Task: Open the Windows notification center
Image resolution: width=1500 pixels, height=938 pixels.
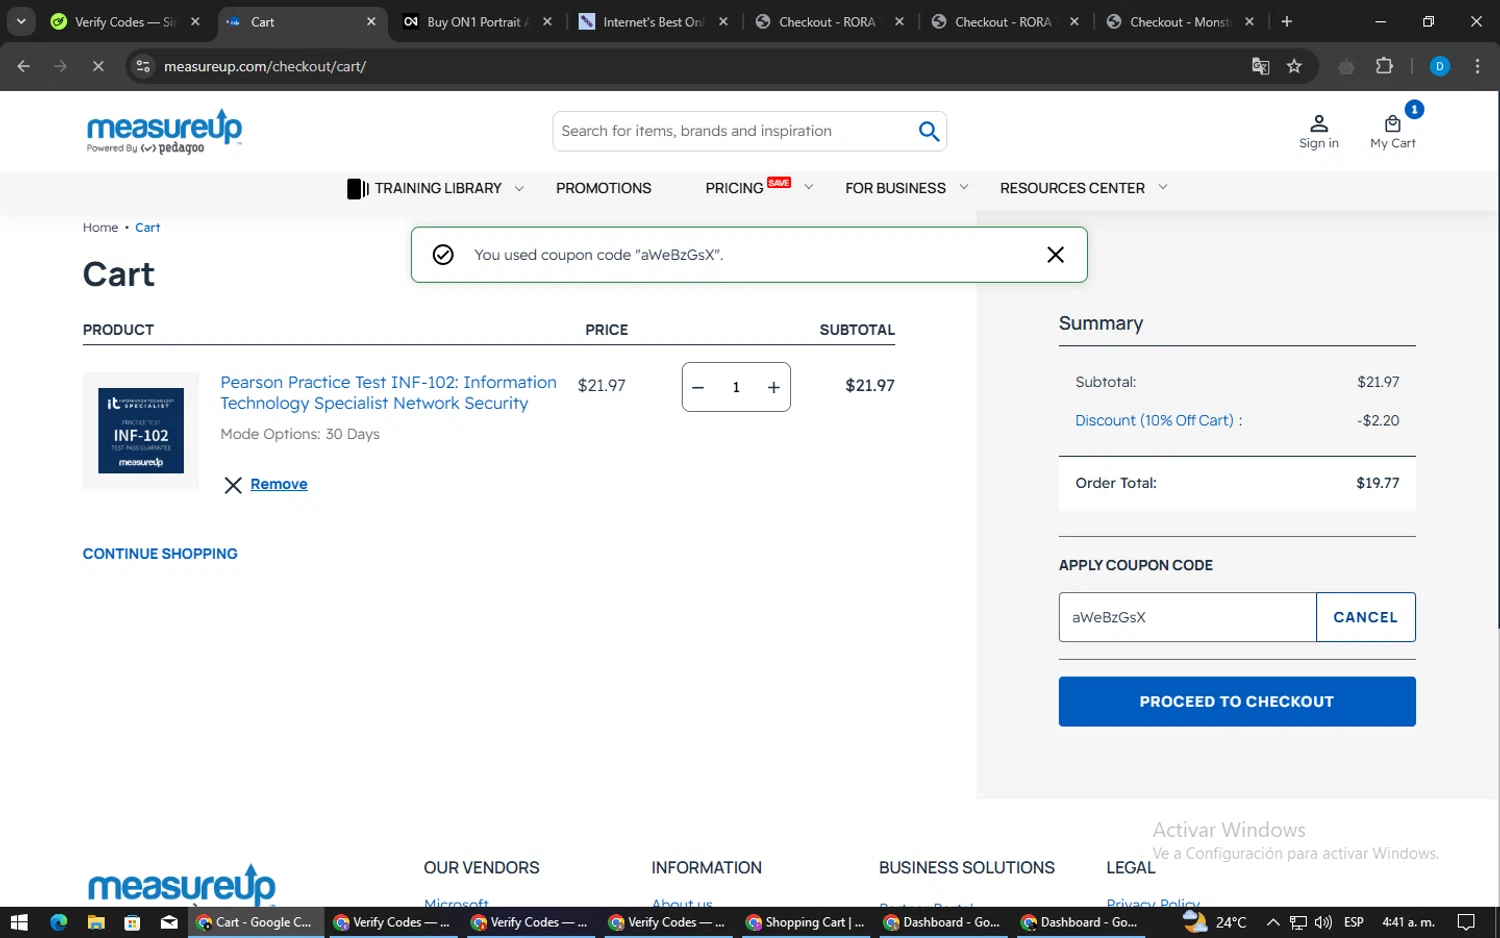Action: click(x=1466, y=922)
